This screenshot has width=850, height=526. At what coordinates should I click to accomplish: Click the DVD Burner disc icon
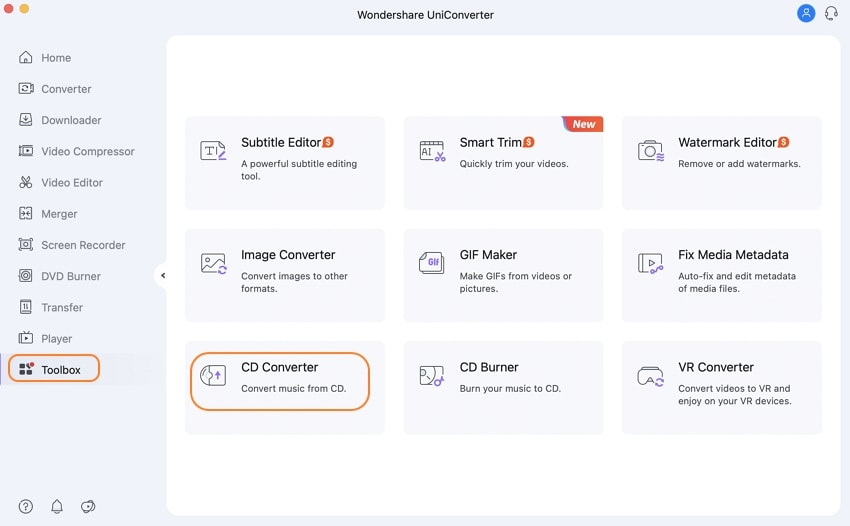coord(25,275)
